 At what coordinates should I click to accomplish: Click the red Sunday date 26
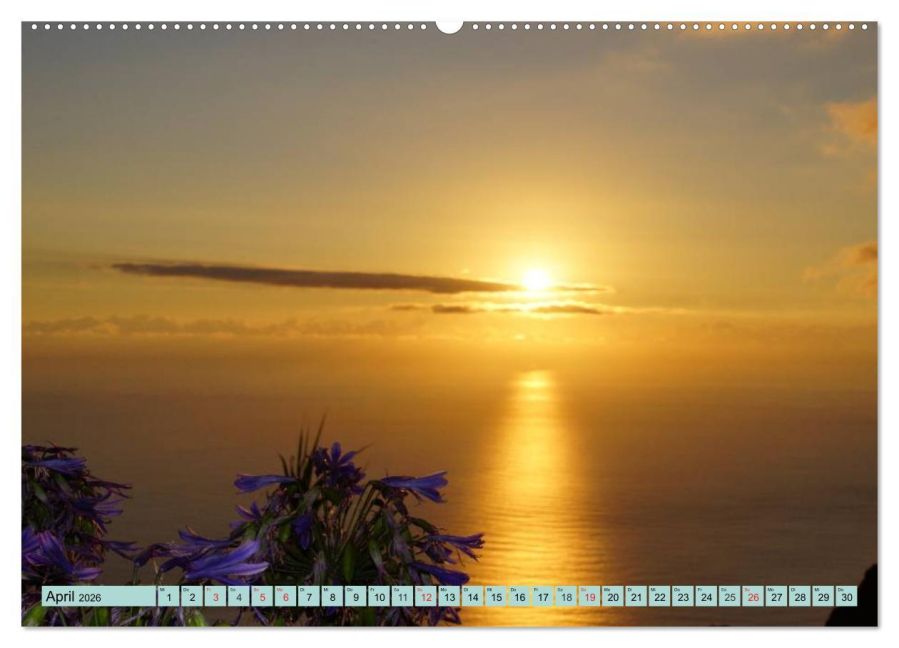(x=753, y=596)
